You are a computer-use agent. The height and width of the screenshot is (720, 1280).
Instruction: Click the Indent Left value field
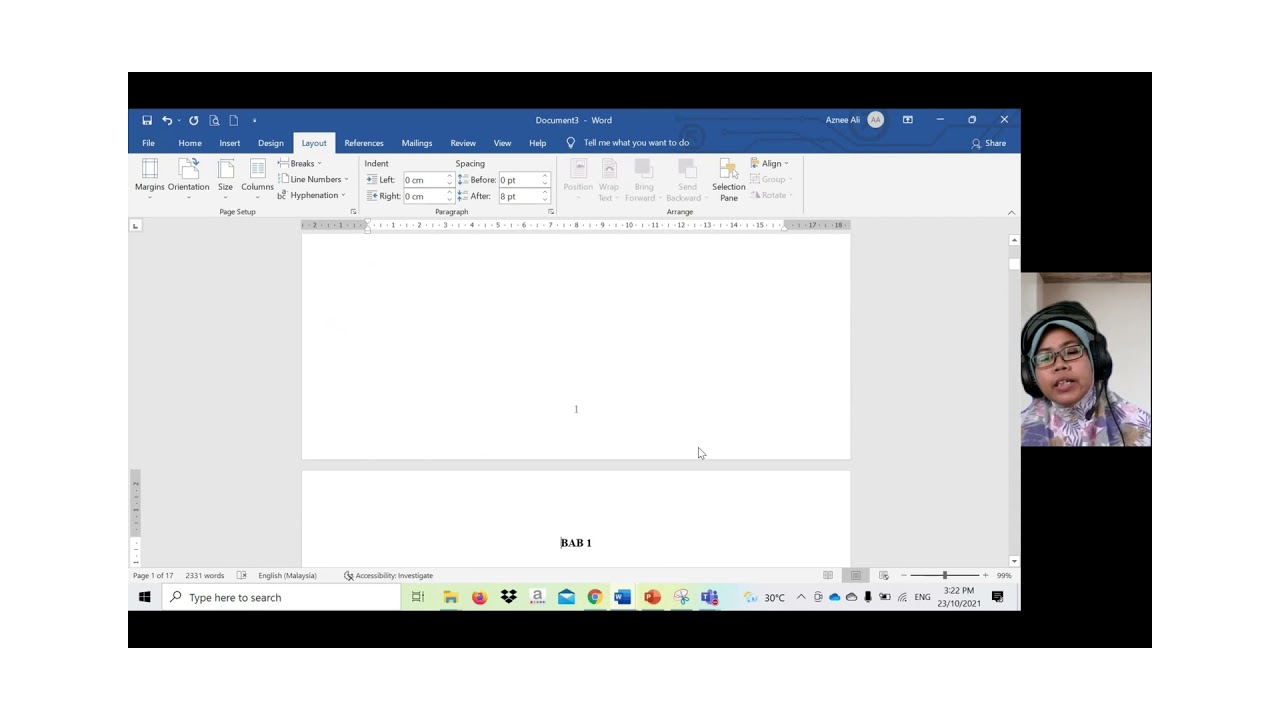[424, 180]
